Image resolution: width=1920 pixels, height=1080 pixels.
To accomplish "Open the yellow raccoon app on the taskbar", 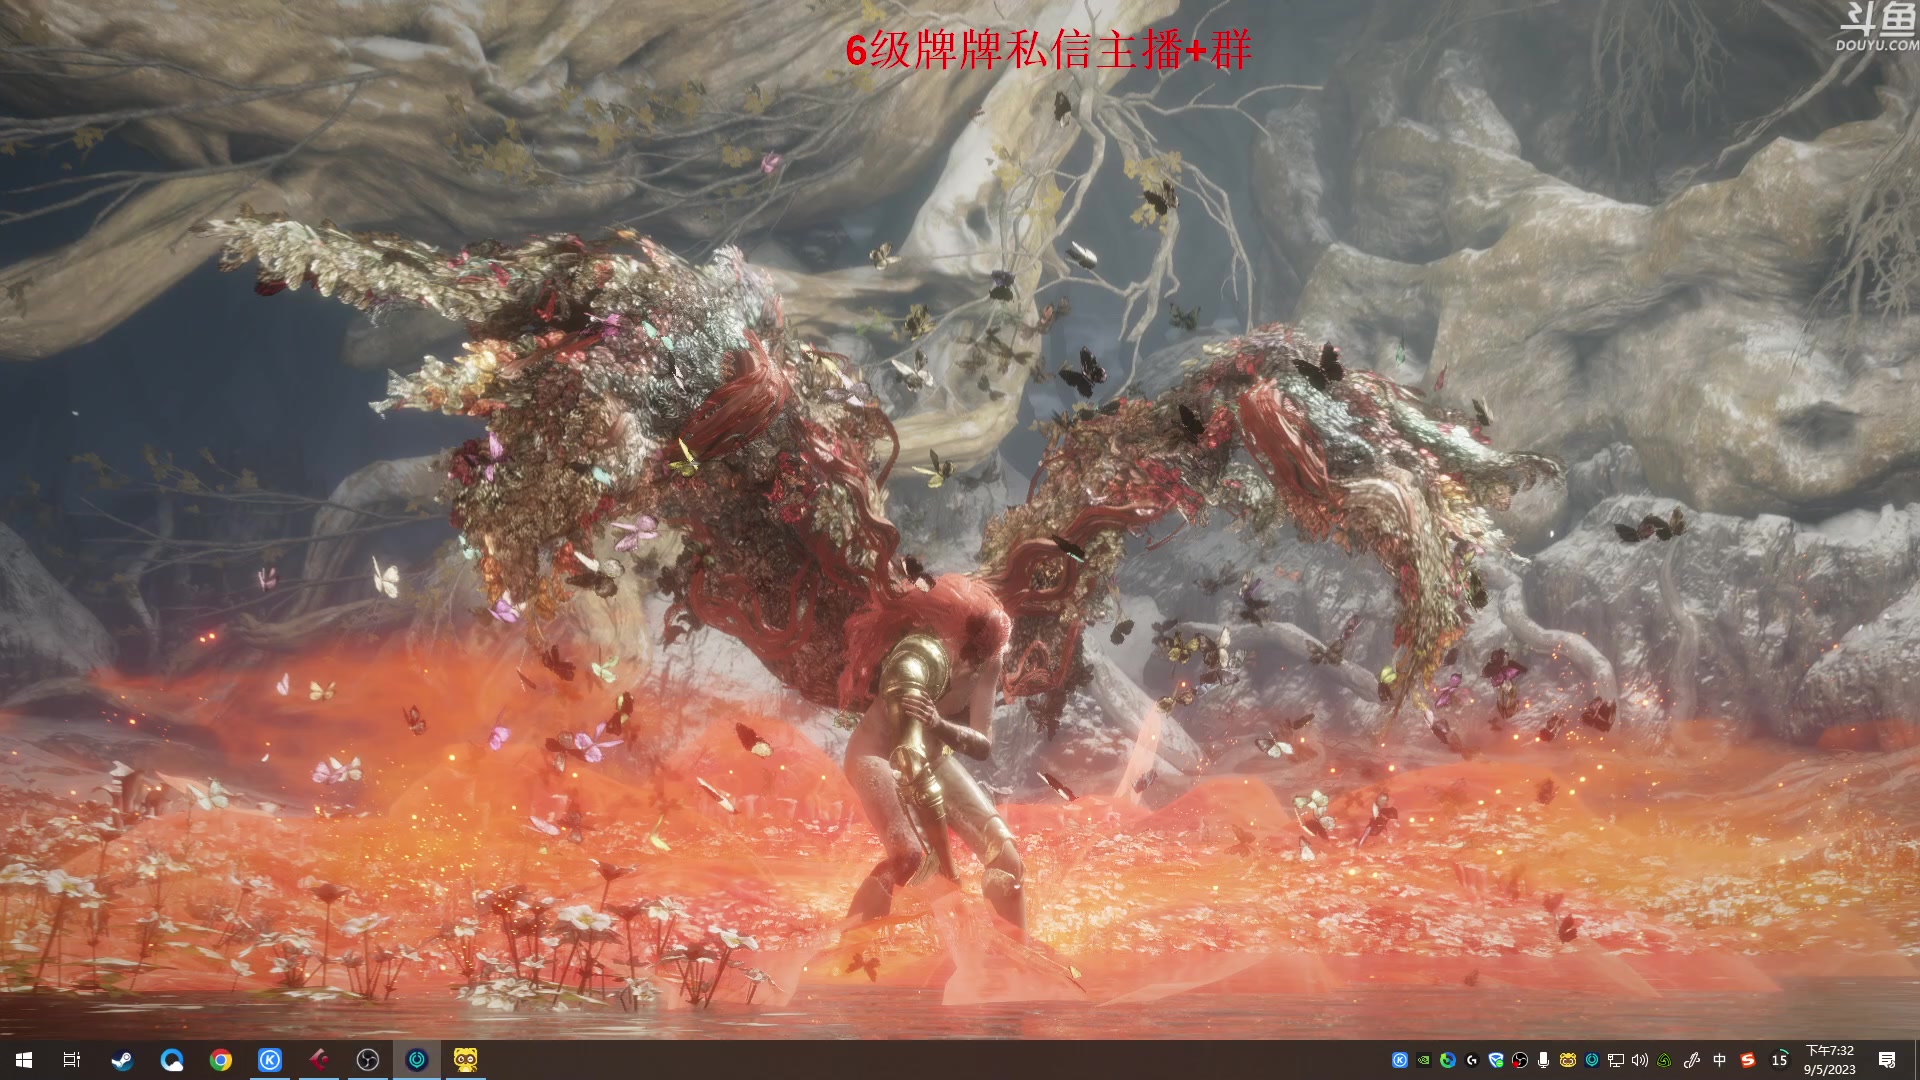I will 466,1060.
